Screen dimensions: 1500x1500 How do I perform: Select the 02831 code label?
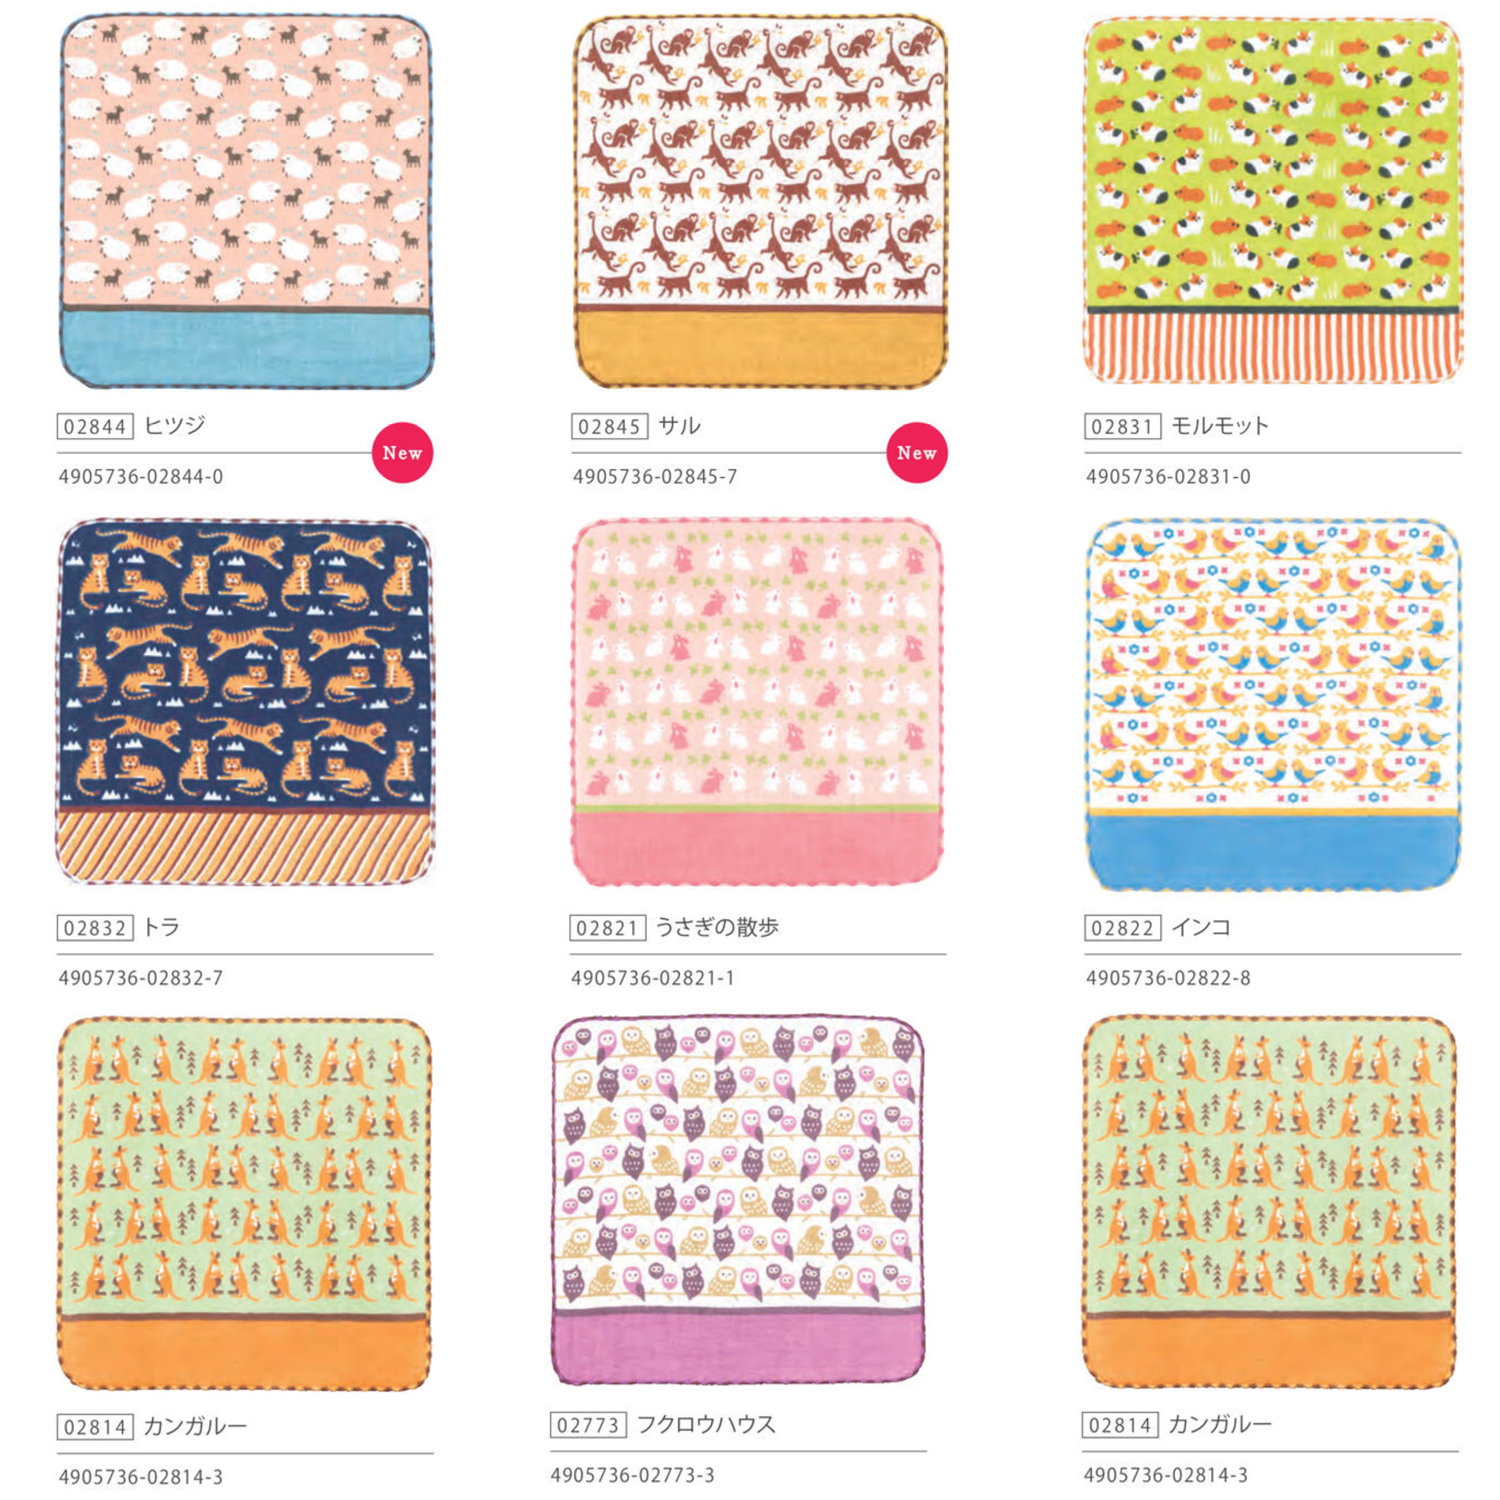1122,427
